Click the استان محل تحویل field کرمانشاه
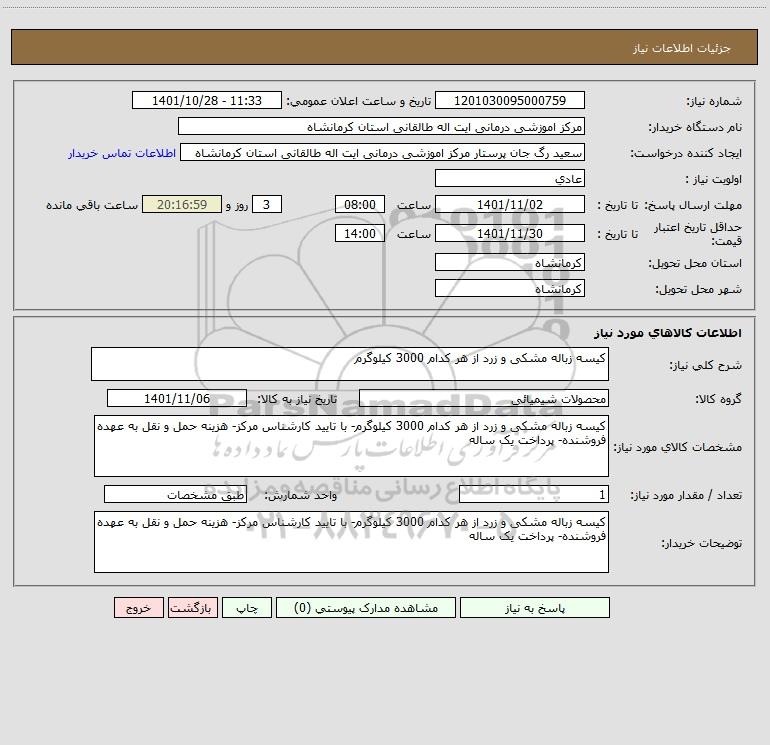This screenshot has width=770, height=745. click(x=510, y=262)
